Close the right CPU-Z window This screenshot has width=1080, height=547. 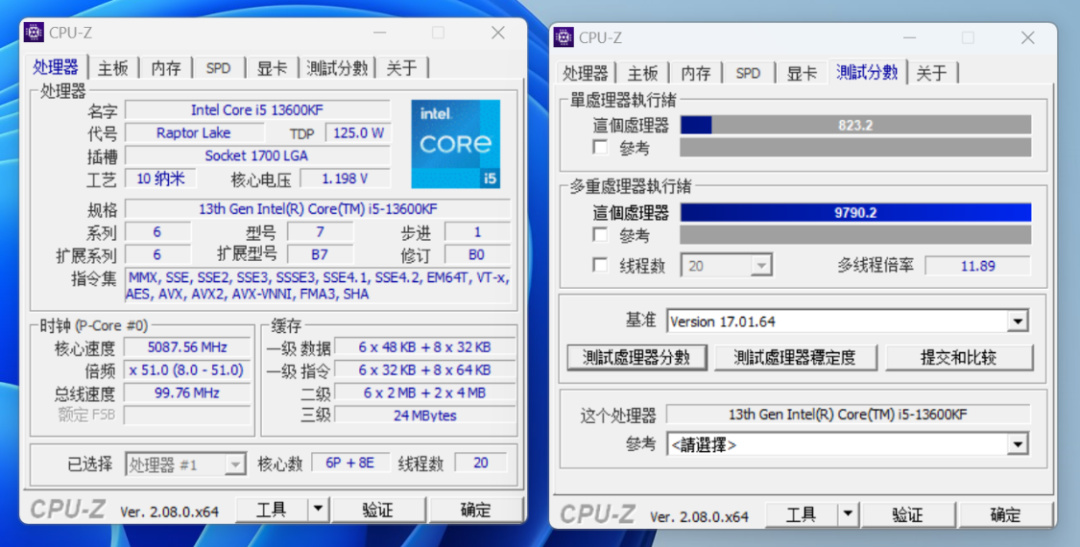[1028, 38]
